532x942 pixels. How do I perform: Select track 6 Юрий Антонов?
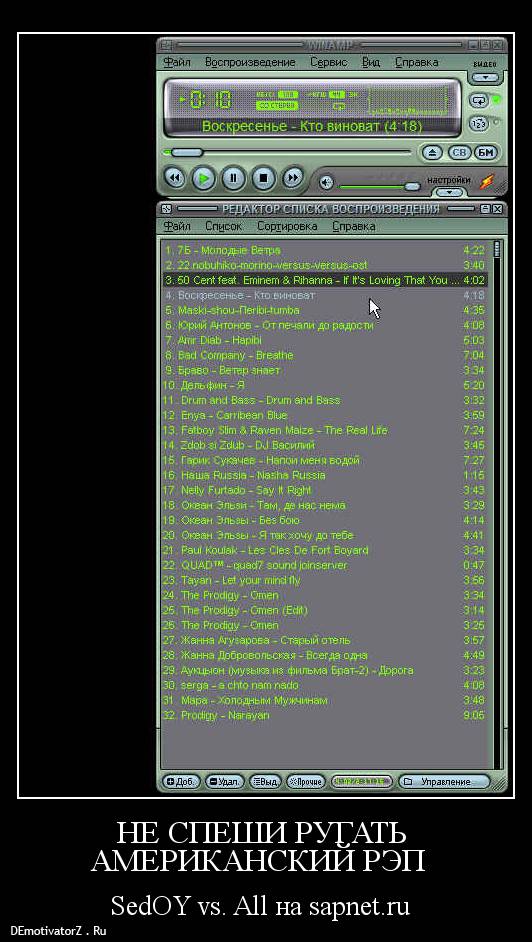tap(325, 326)
